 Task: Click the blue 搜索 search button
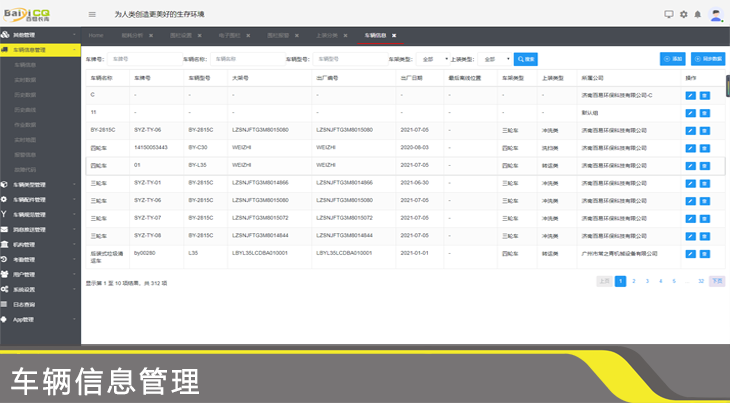point(526,59)
